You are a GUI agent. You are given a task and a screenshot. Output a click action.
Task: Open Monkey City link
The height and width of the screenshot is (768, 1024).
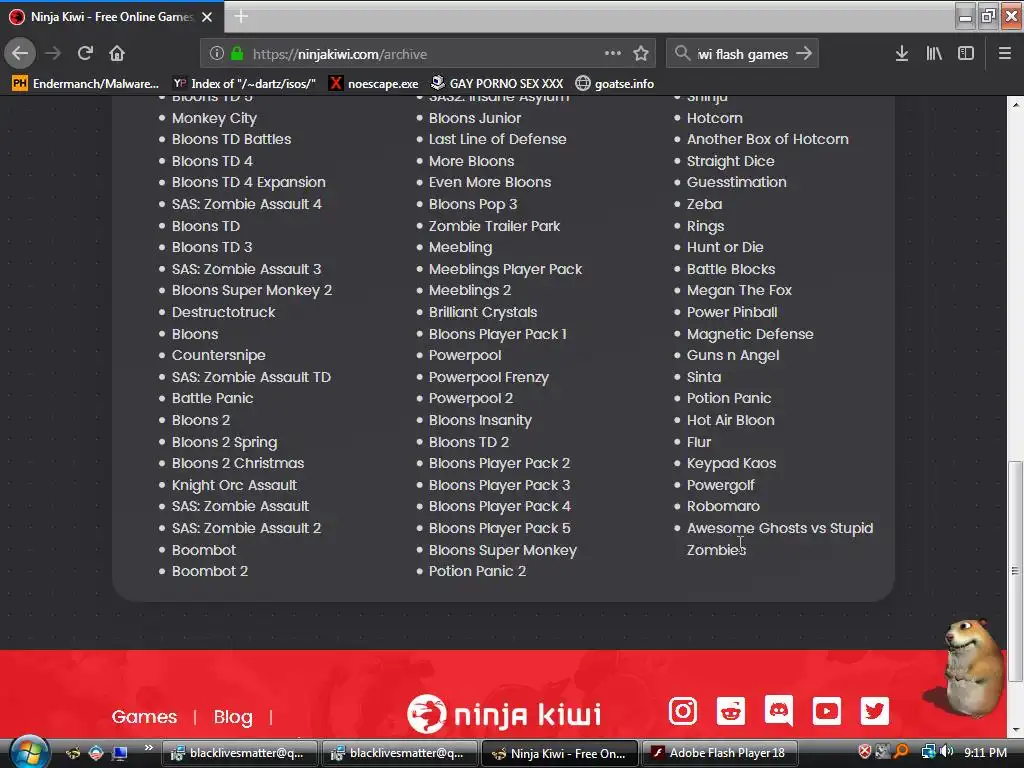coord(214,118)
